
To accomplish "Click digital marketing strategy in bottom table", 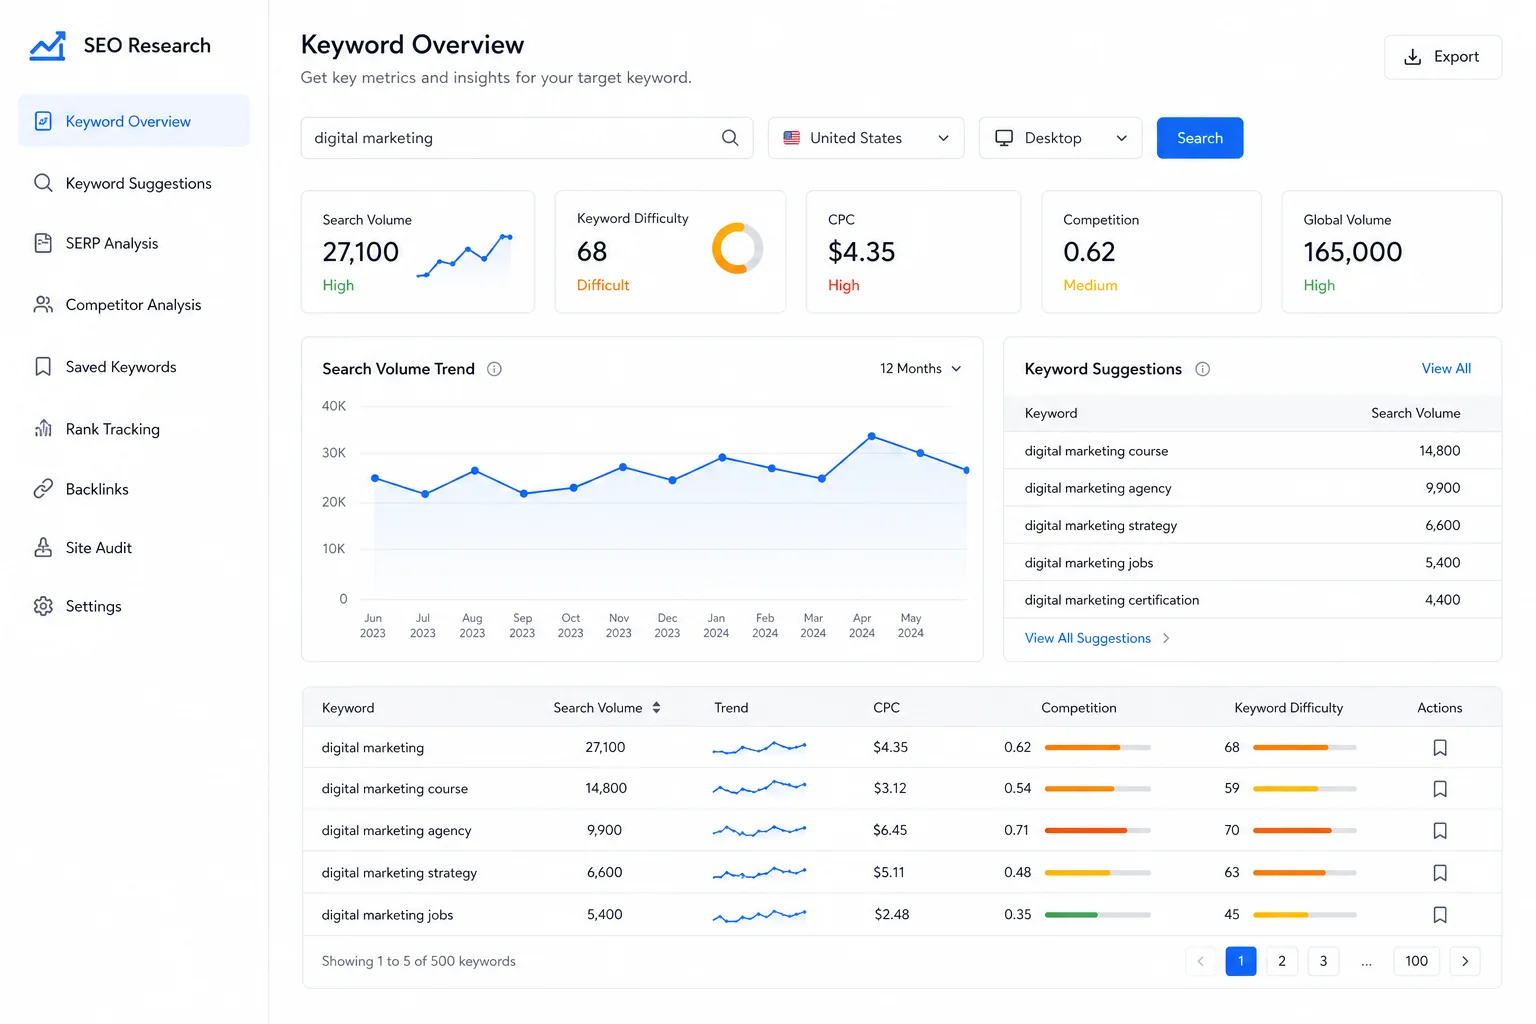I will point(399,873).
